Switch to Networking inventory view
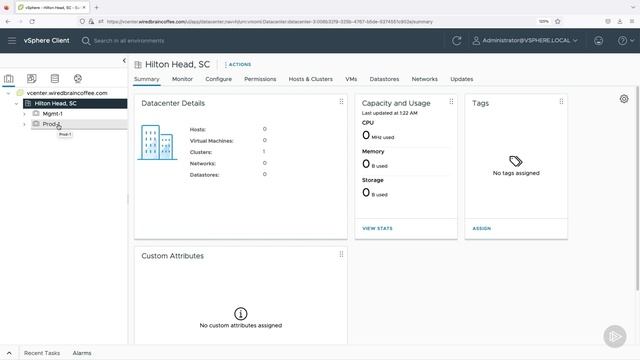This screenshot has width=640, height=360. pyautogui.click(x=78, y=78)
